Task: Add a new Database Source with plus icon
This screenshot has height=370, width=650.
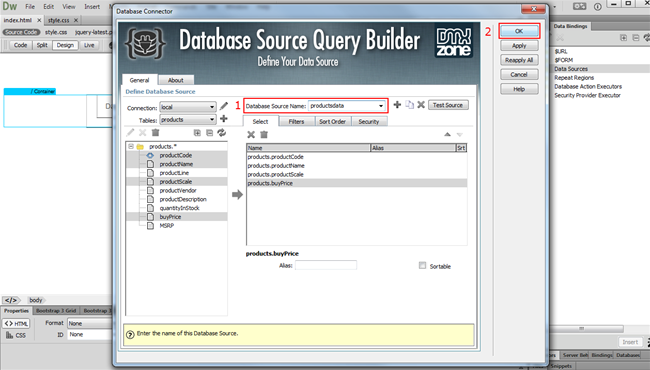Action: 397,105
